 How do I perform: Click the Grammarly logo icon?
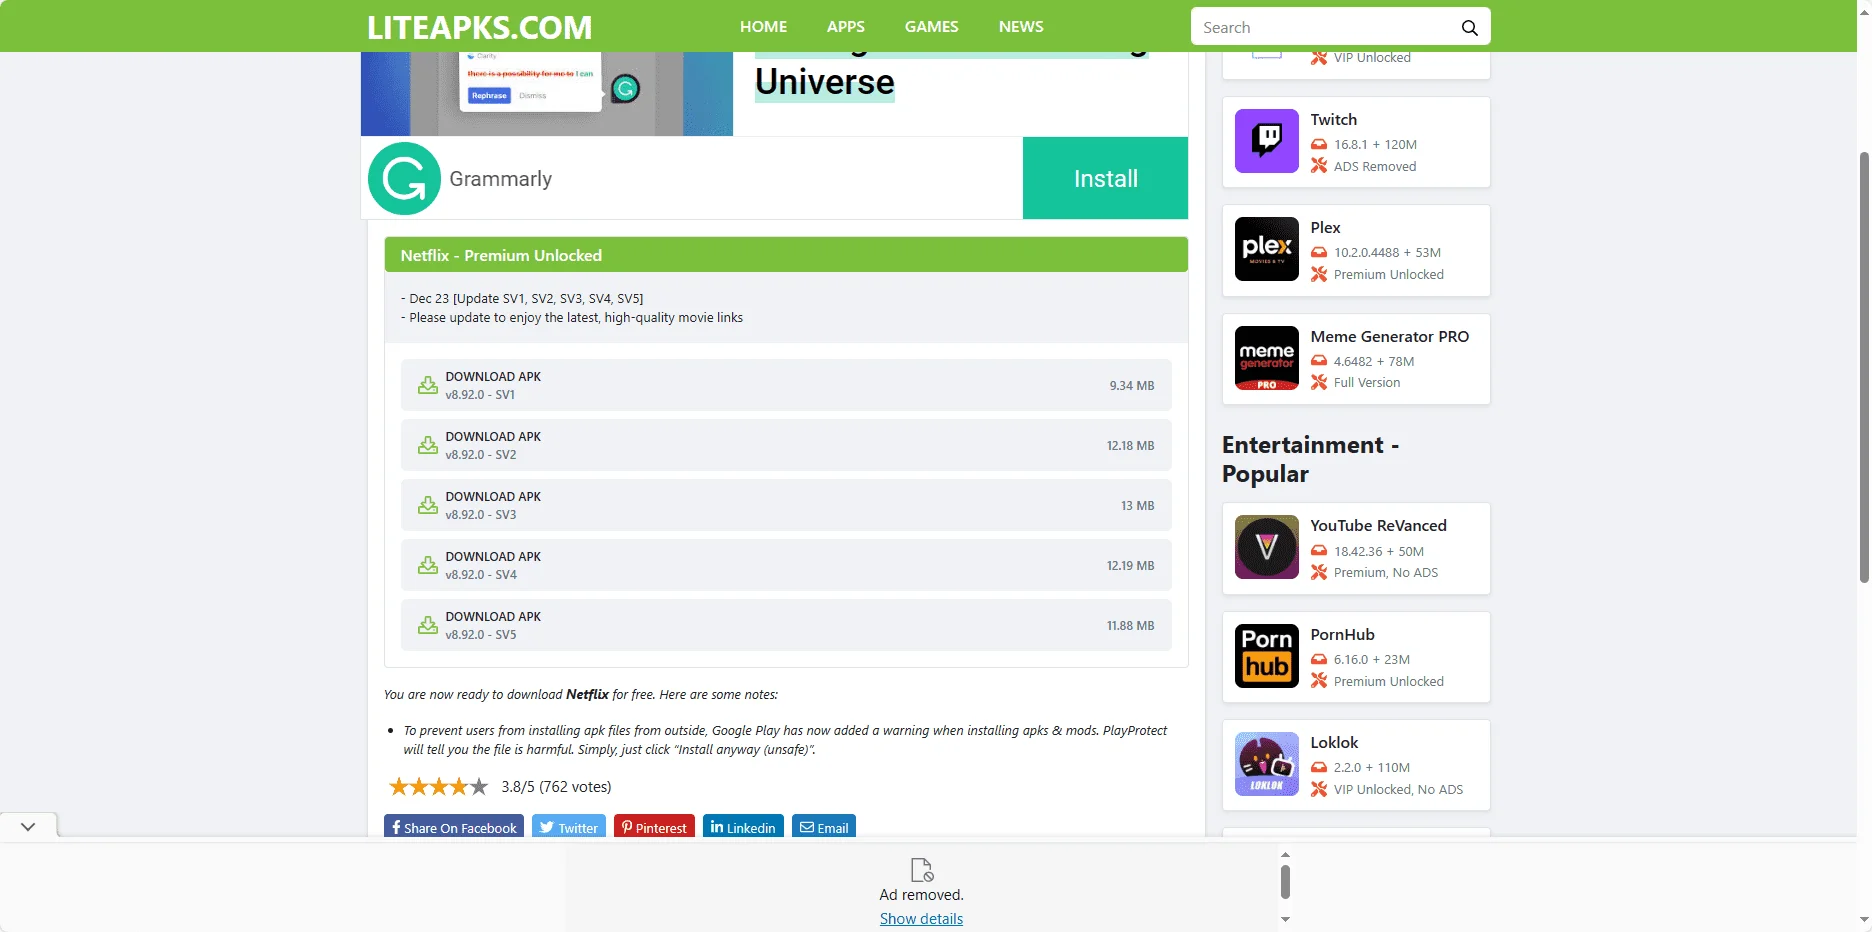404,179
